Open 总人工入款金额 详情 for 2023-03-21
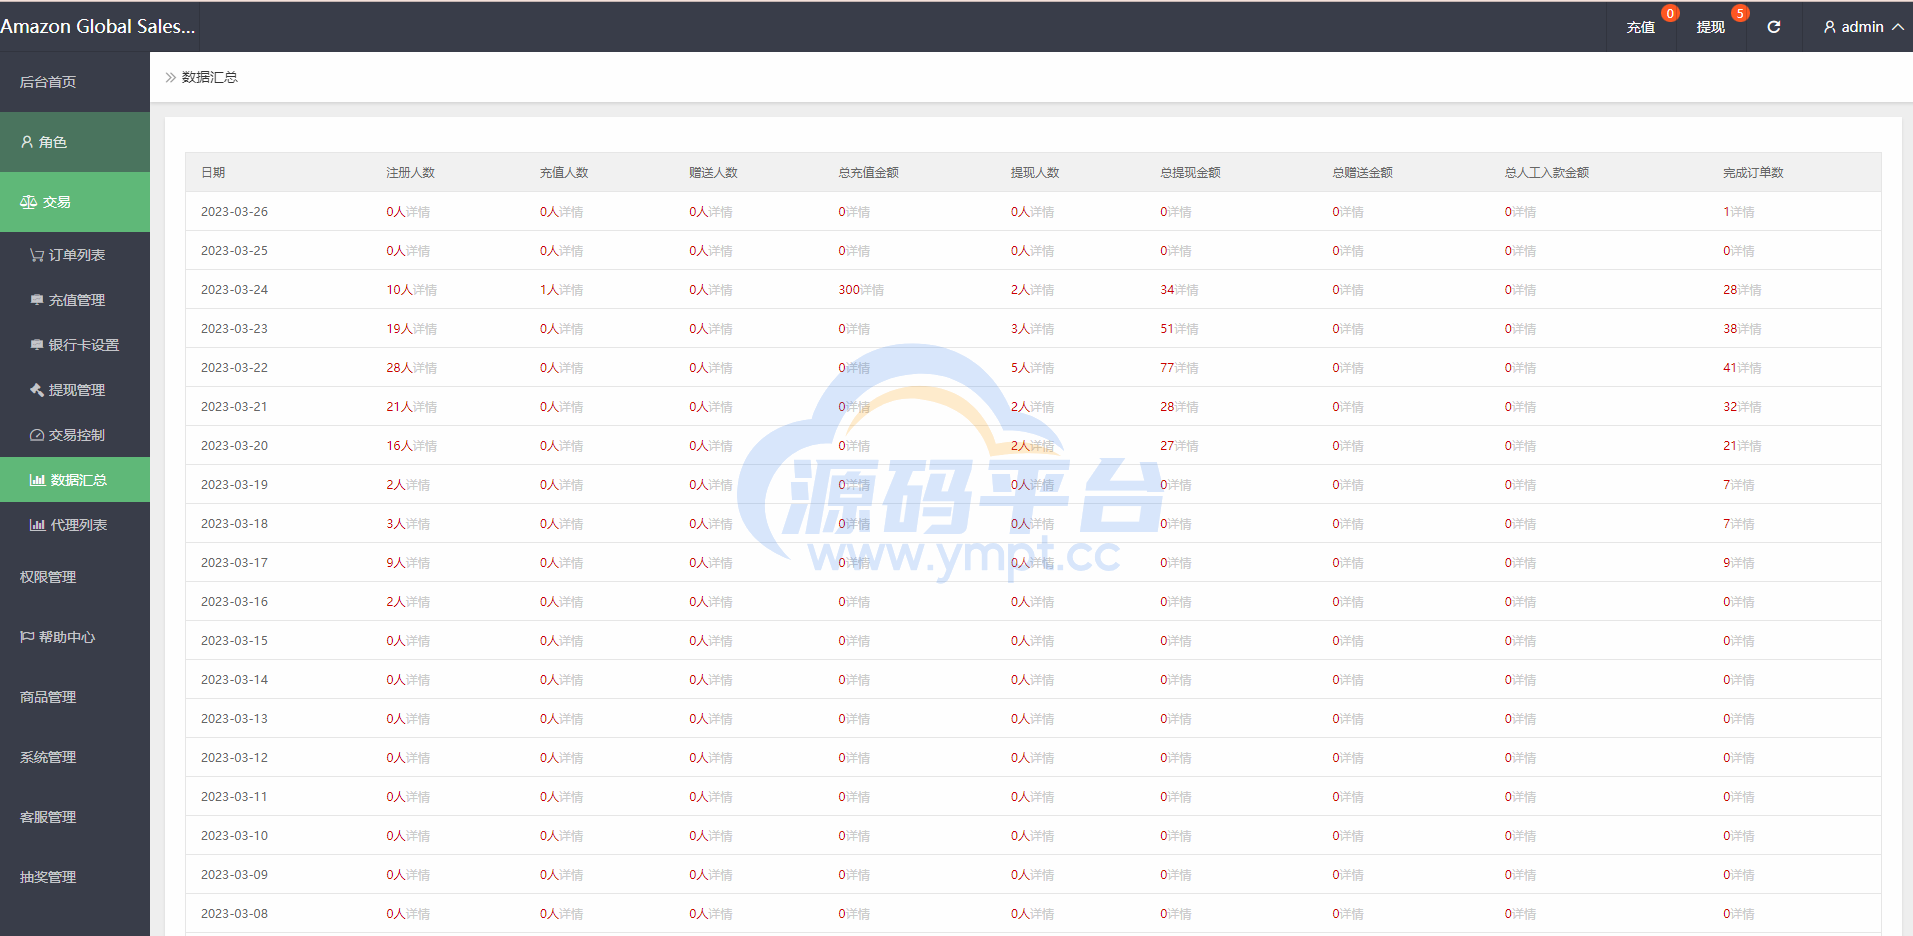1913x936 pixels. [1524, 407]
